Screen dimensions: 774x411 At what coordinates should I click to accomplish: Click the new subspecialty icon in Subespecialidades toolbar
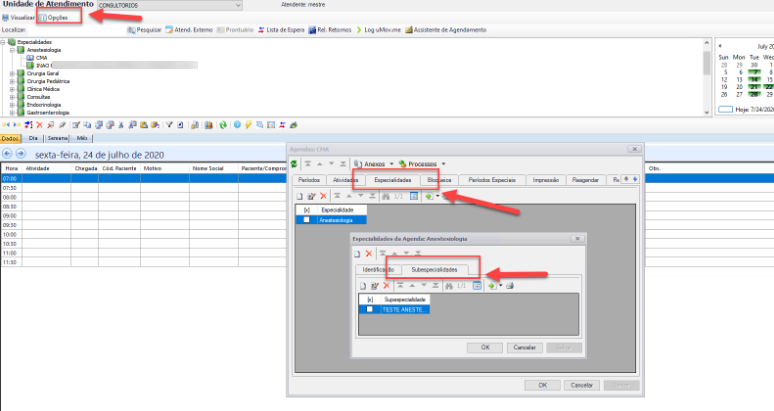(363, 286)
